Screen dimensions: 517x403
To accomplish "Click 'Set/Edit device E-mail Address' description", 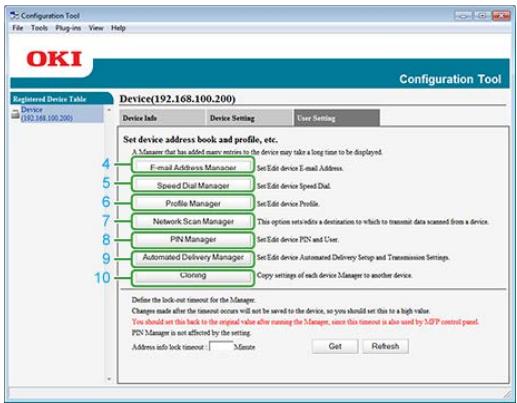I will [x=300, y=168].
